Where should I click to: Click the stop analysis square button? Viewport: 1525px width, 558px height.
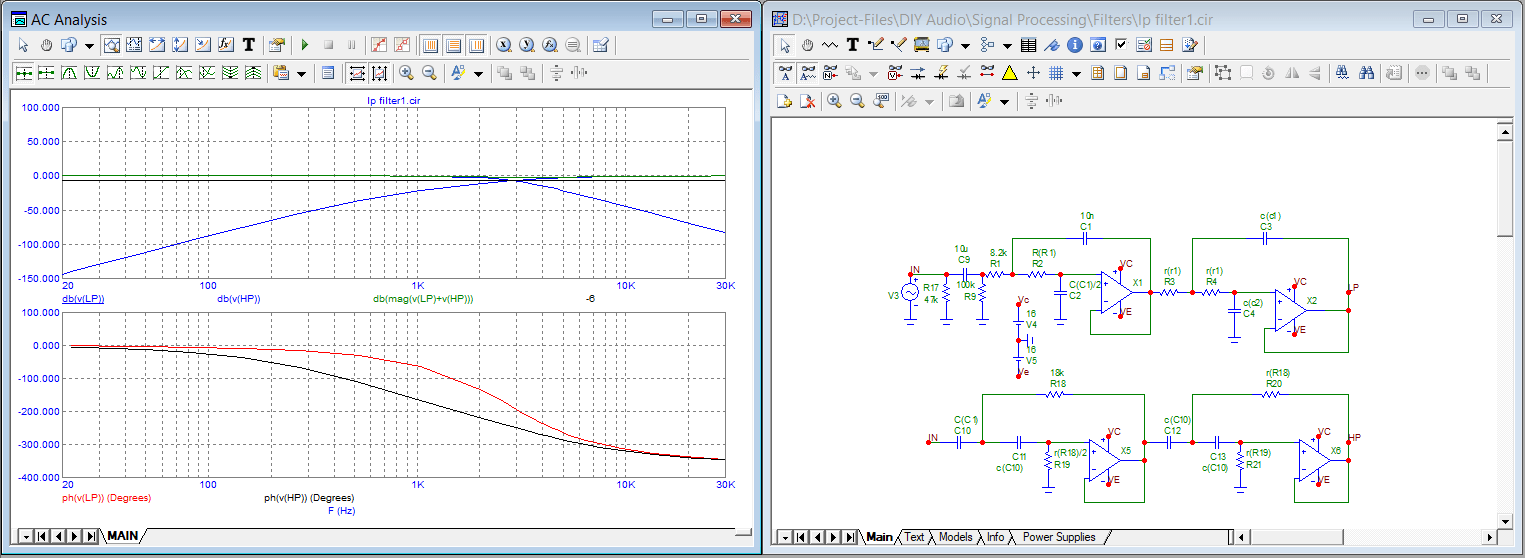pyautogui.click(x=328, y=45)
